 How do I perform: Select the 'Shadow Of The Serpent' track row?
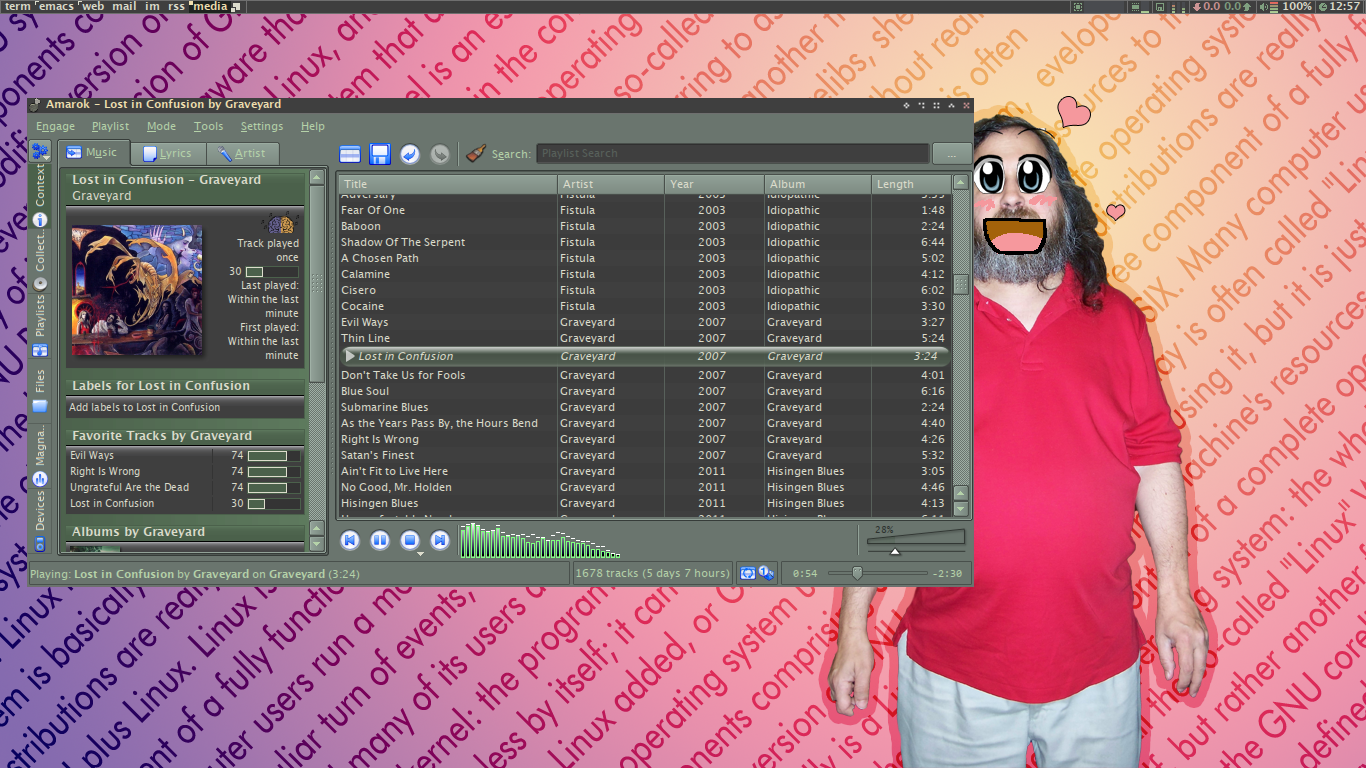643,242
